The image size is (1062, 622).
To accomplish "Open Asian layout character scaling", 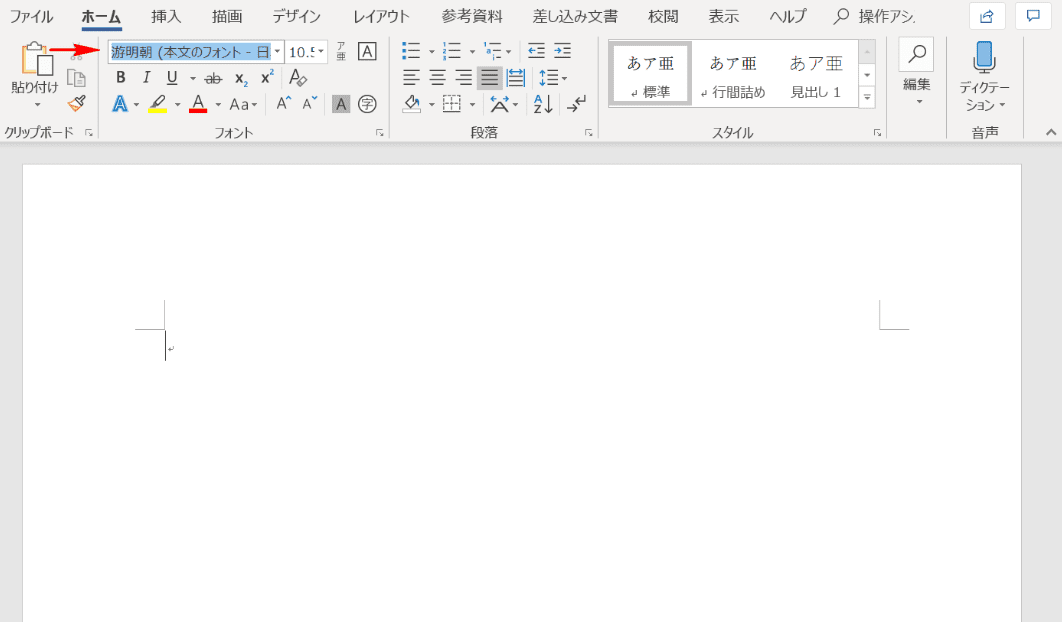I will coord(504,104).
